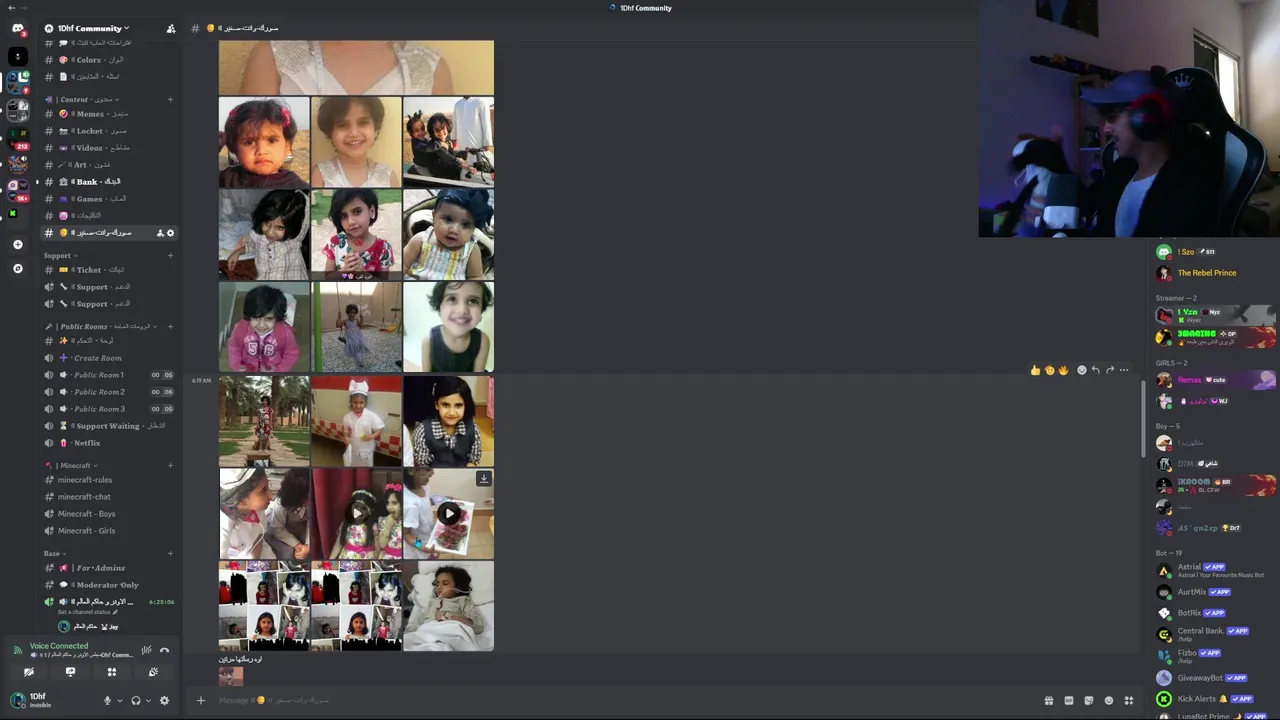Join Support Waiting voice channel

pos(109,426)
